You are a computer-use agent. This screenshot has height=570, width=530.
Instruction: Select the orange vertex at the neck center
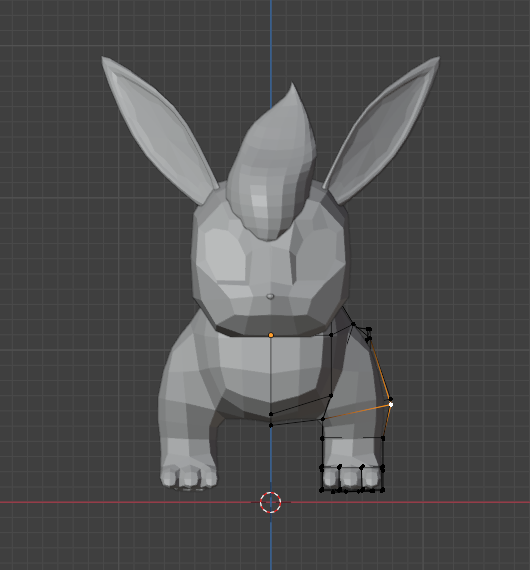point(271,335)
